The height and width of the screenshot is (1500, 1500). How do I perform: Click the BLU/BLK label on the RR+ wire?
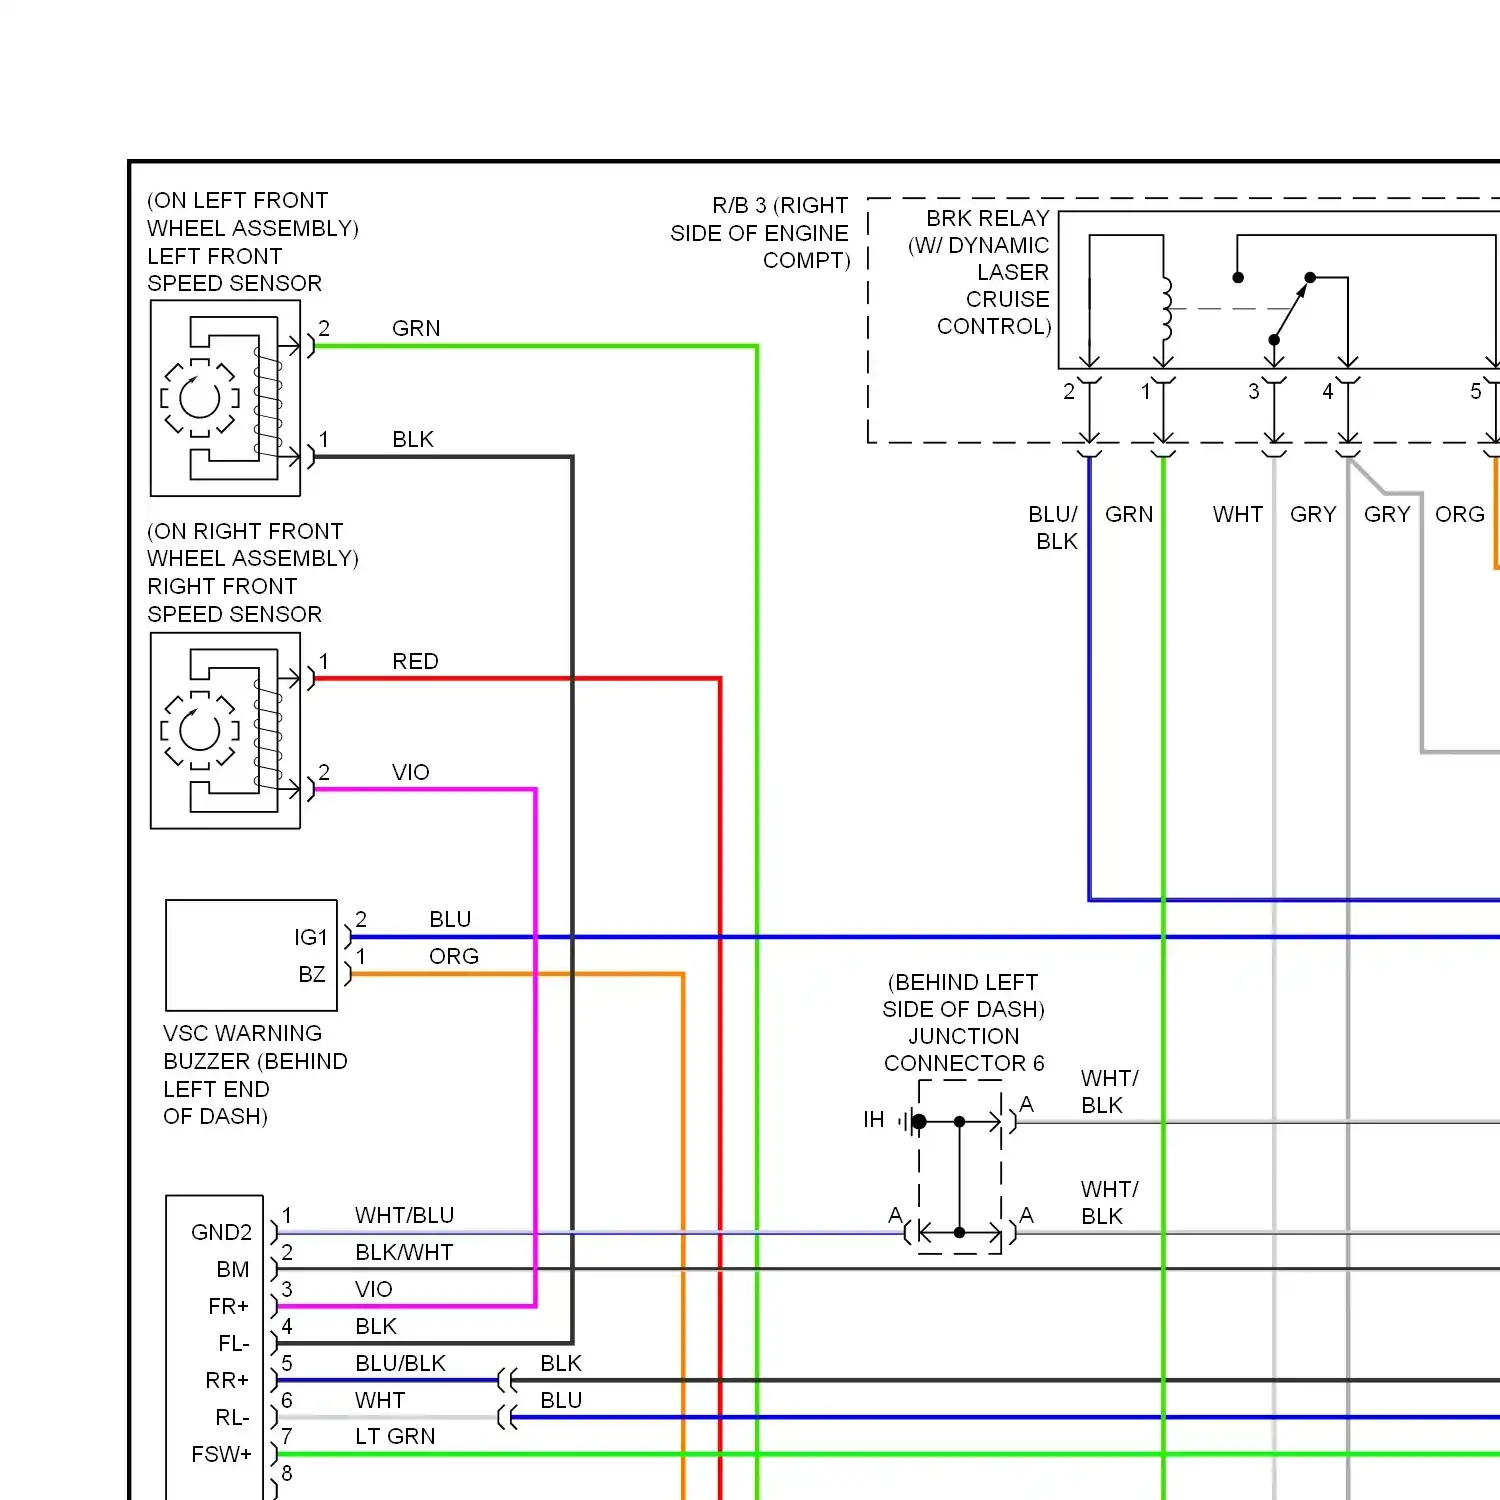(x=401, y=1363)
